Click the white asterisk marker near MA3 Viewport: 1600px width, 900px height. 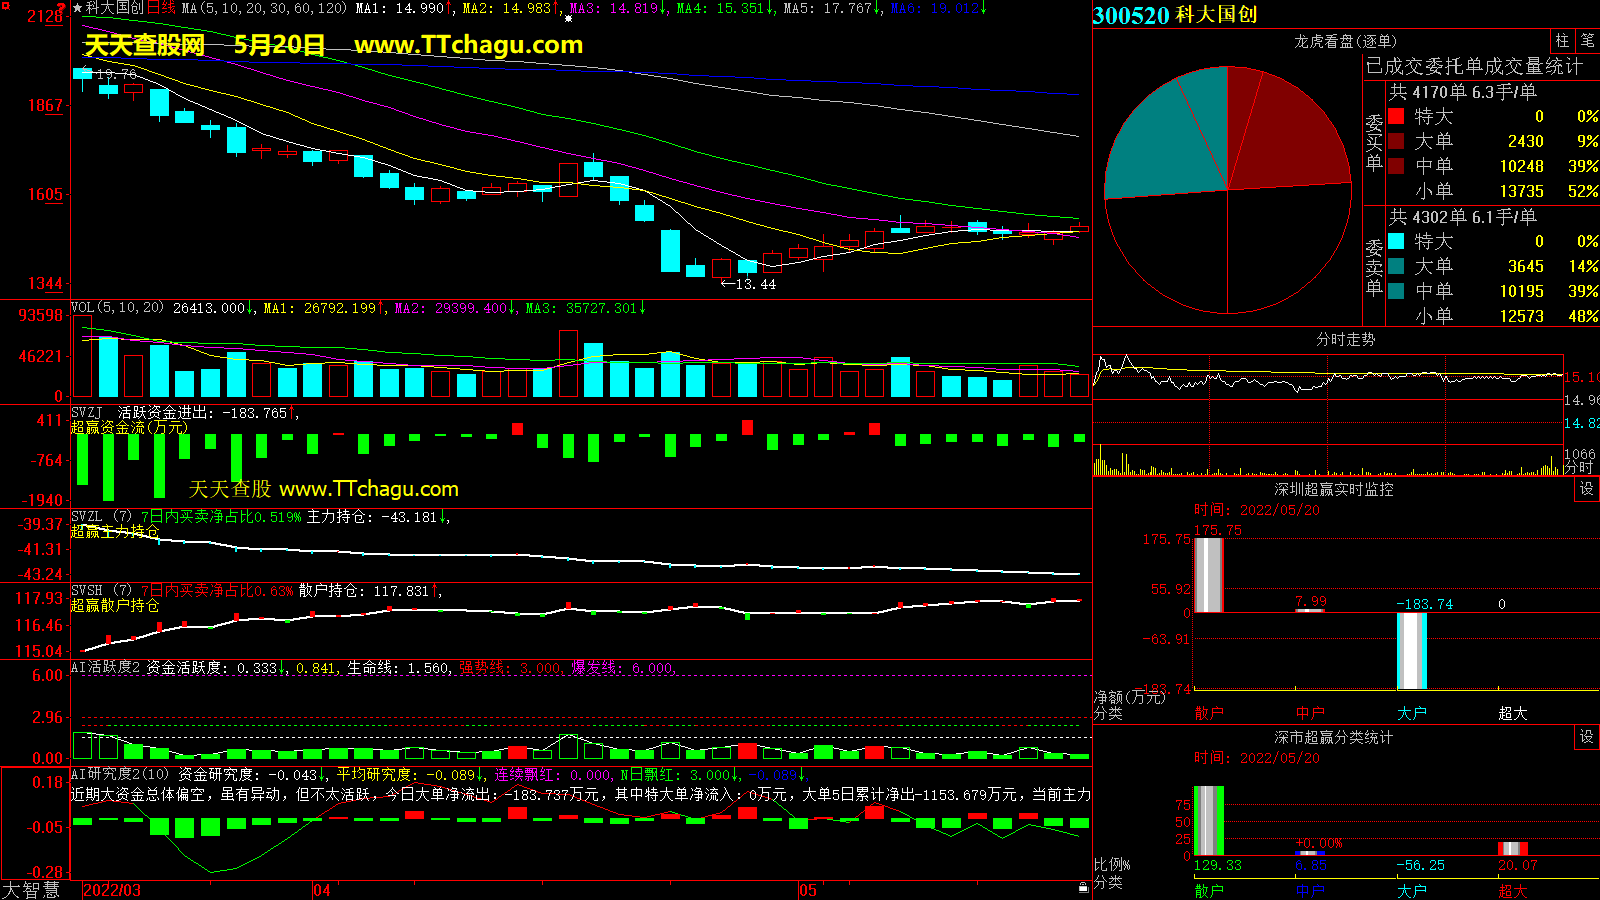click(568, 18)
